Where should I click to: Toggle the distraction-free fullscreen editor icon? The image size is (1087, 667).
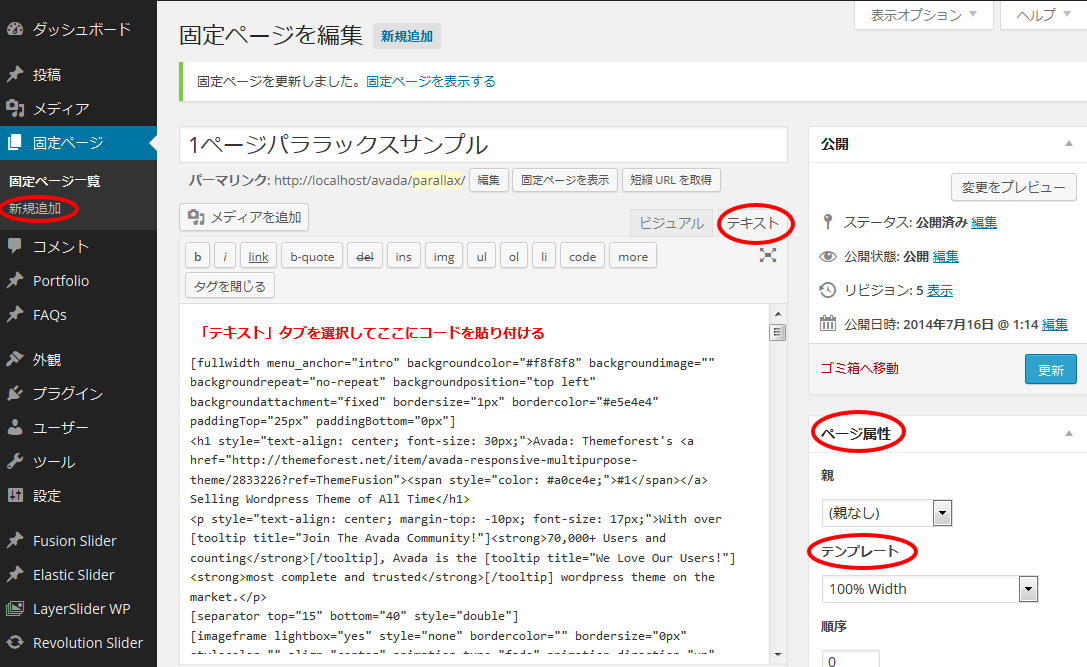pos(768,255)
